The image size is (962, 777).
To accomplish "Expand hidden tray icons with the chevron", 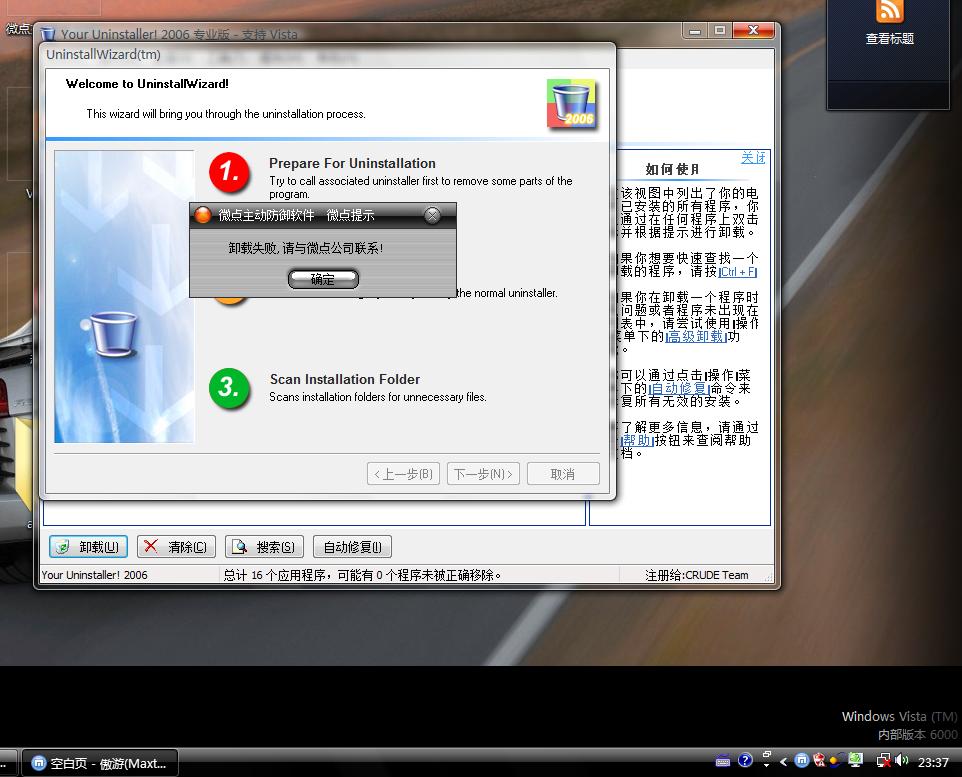I will (783, 762).
